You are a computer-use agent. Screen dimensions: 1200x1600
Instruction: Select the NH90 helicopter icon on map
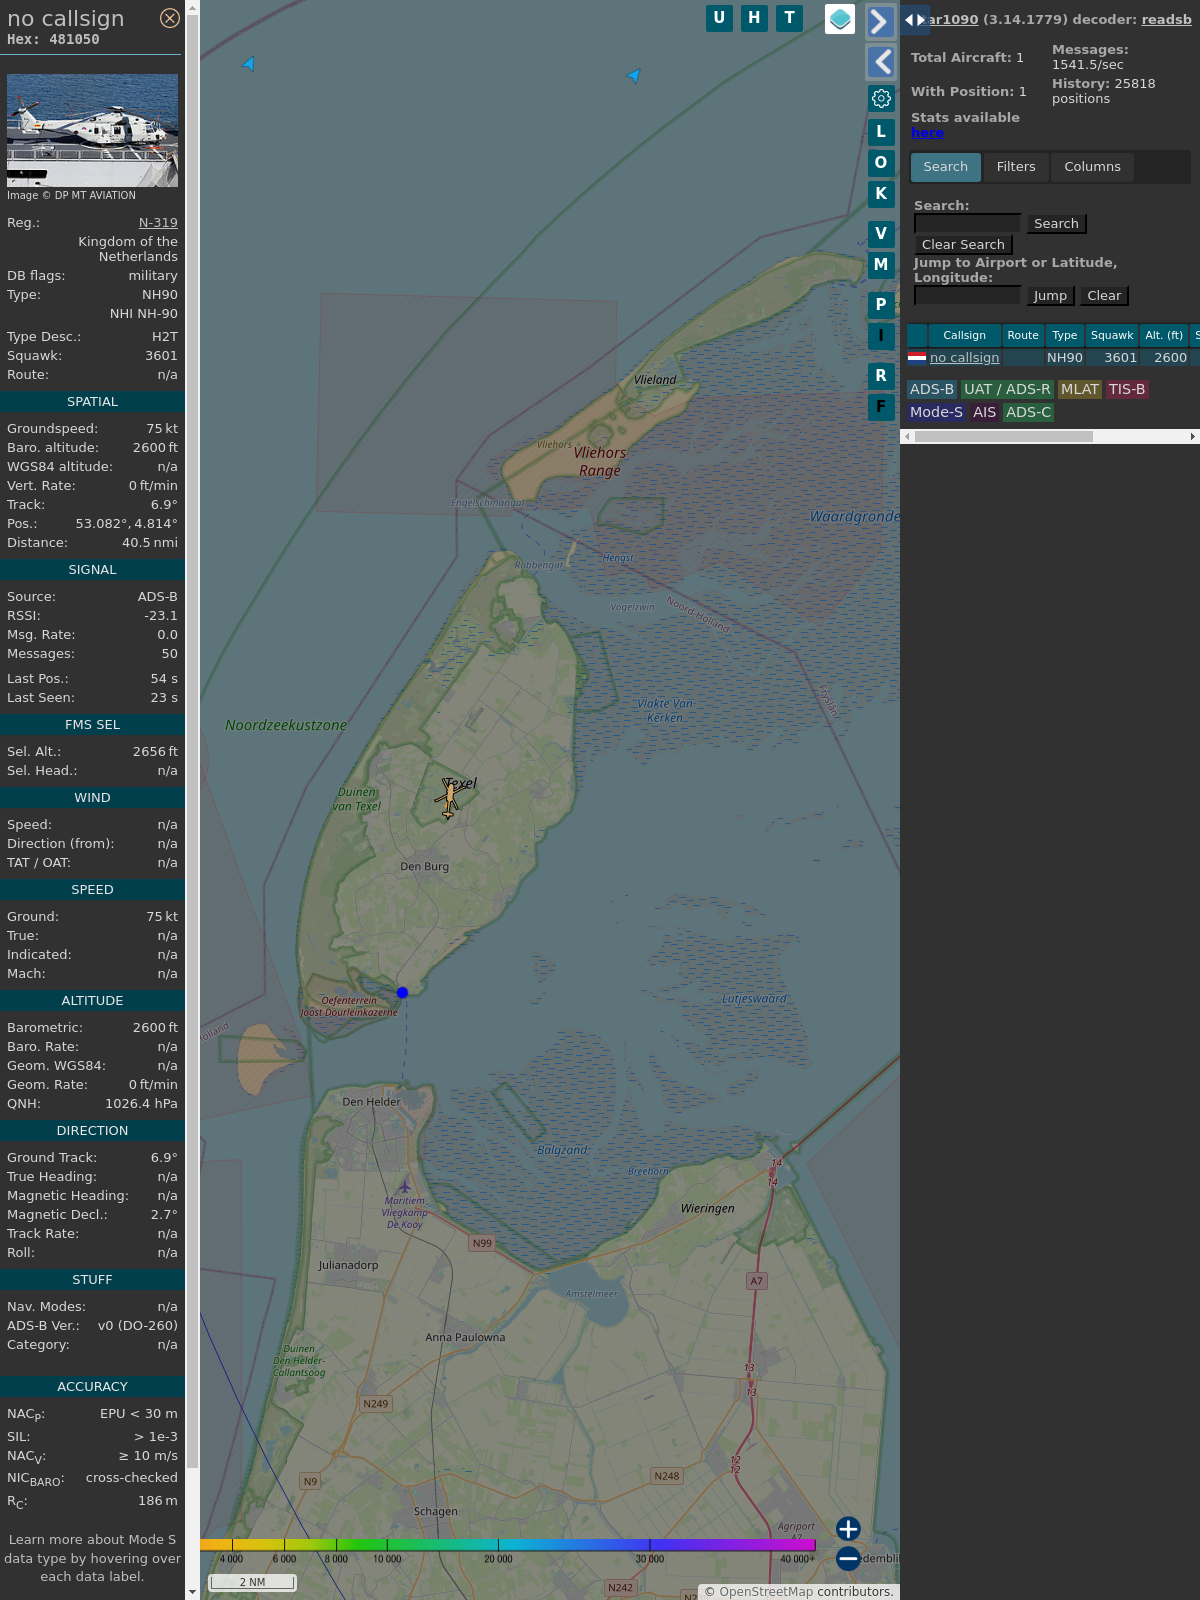(448, 798)
